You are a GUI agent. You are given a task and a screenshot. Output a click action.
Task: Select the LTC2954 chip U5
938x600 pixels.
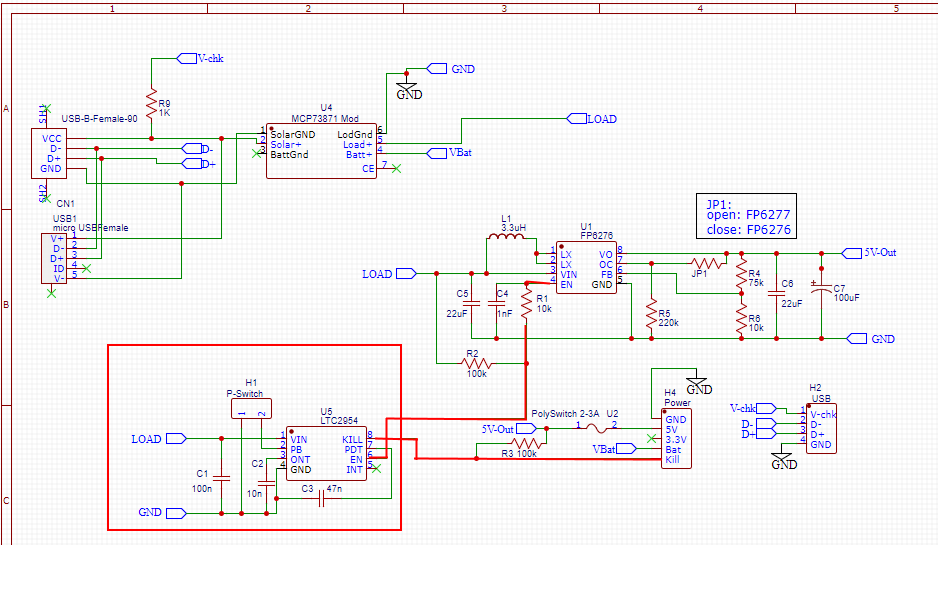tap(326, 453)
